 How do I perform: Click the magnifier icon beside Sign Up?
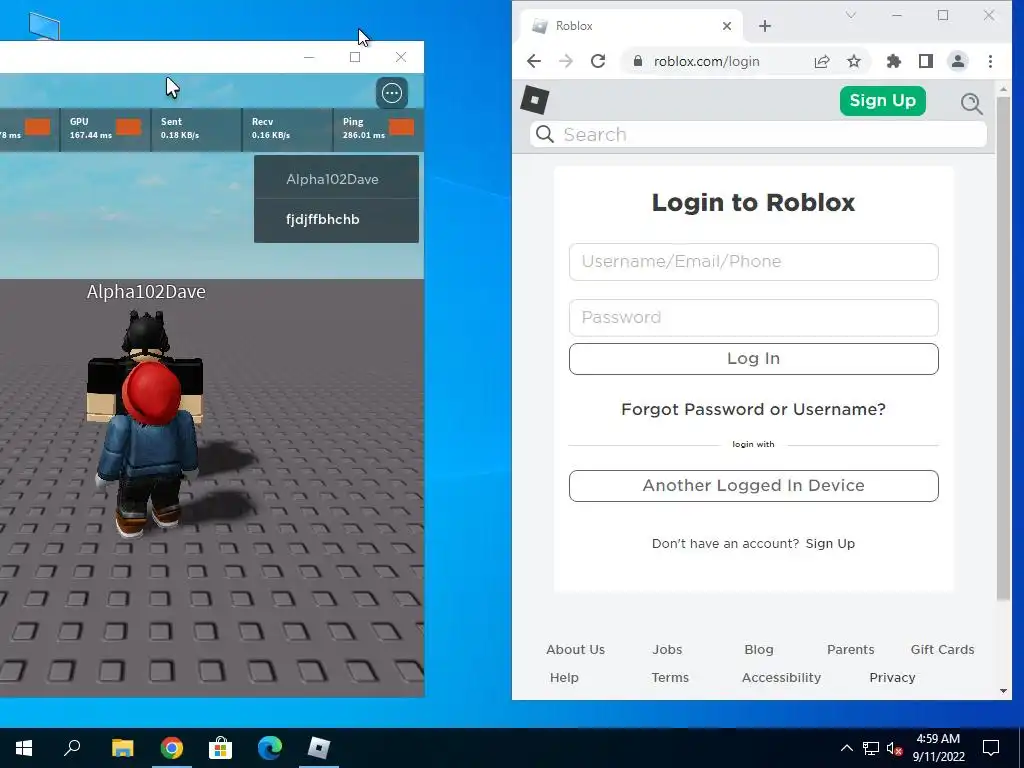pos(971,103)
